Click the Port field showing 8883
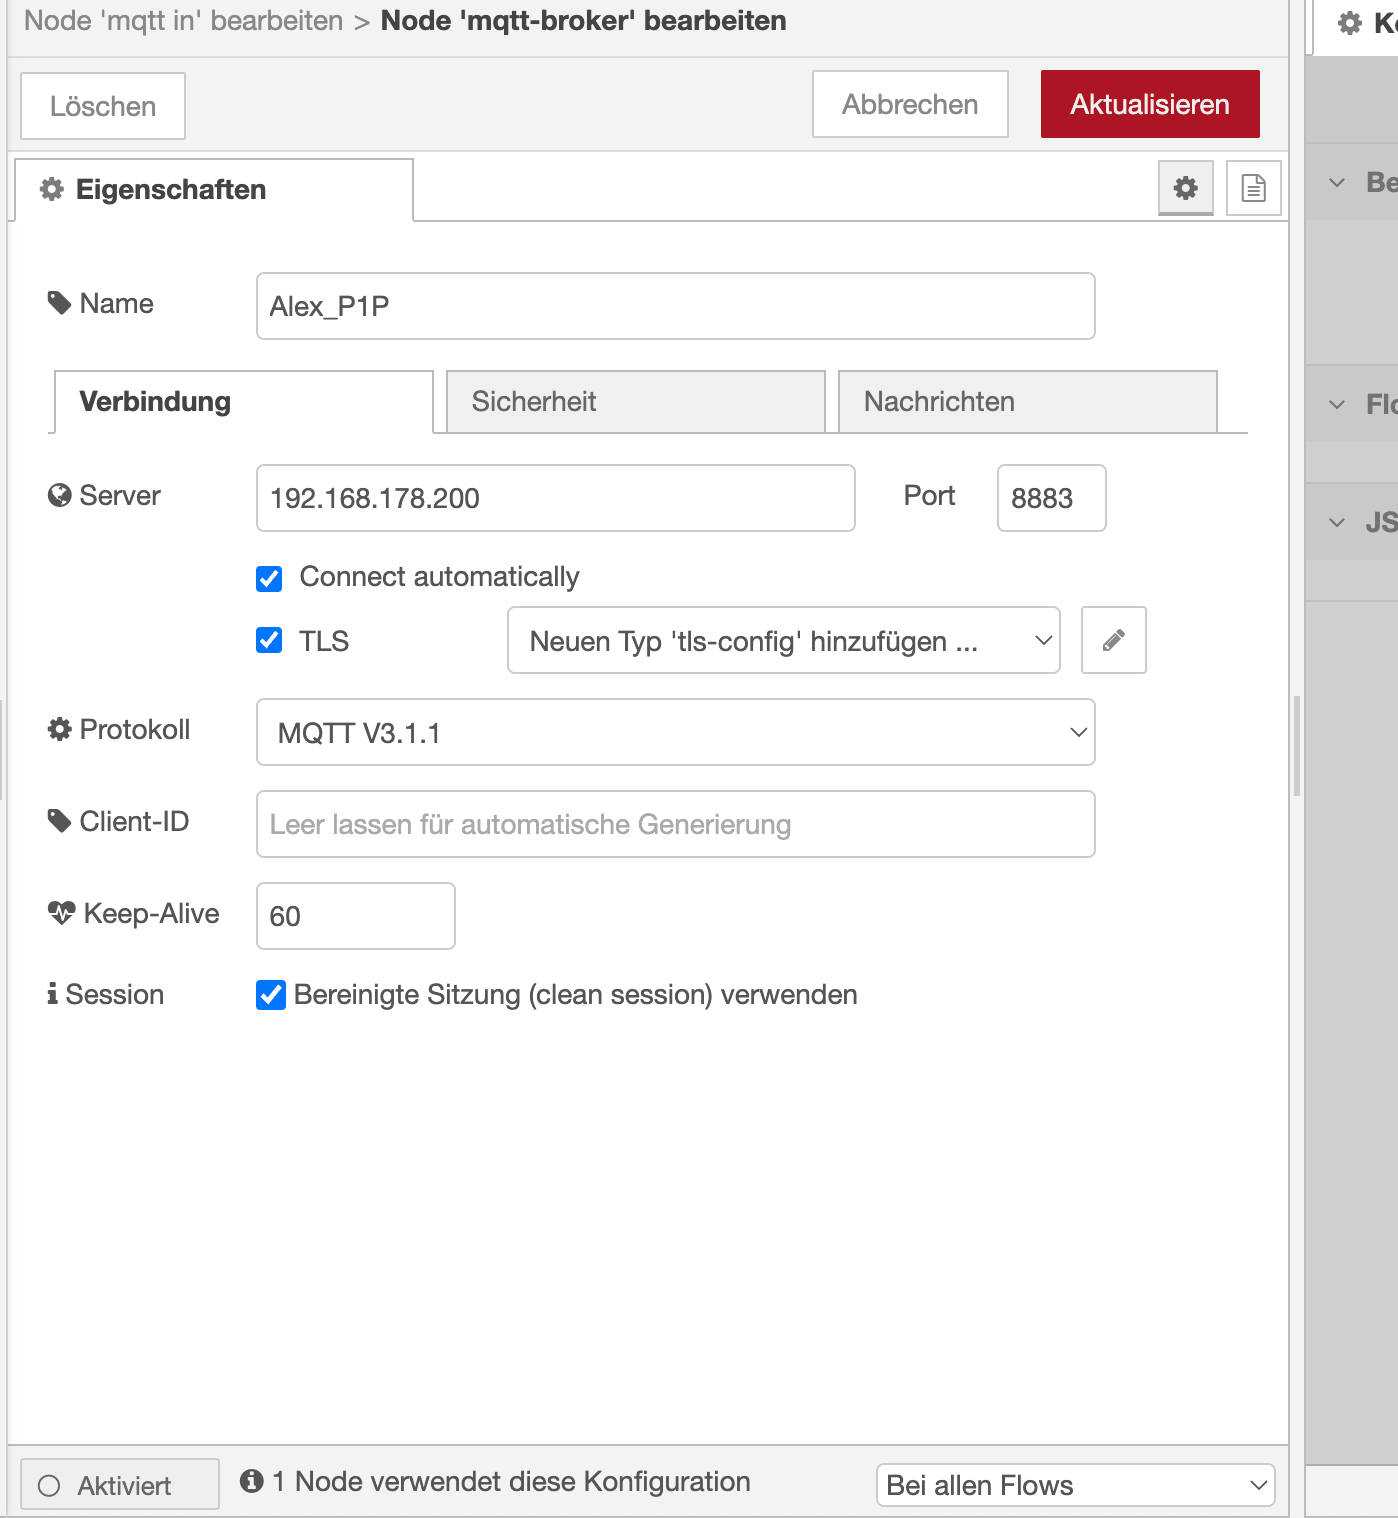This screenshot has height=1518, width=1398. 1052,498
